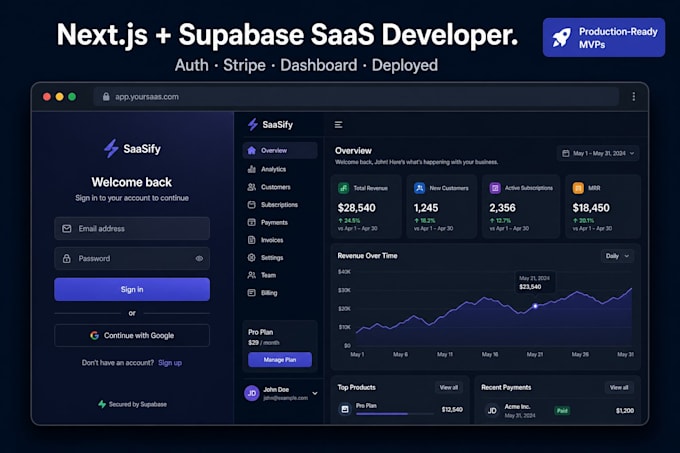Open the Subscriptions menu item
This screenshot has width=680, height=453.
point(280,205)
